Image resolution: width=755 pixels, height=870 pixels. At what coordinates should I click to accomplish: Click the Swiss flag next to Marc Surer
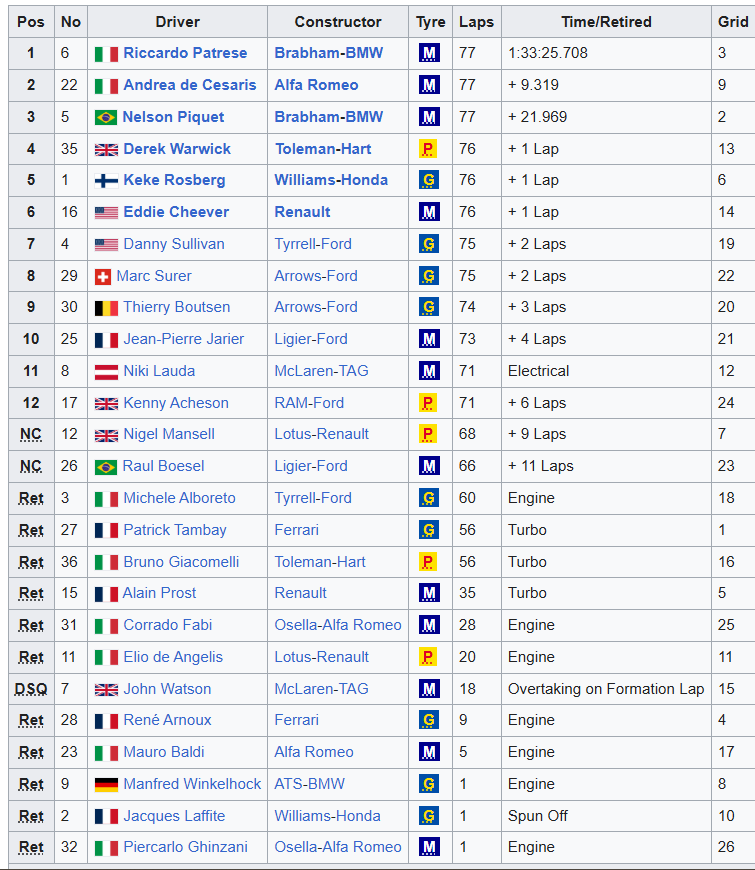pyautogui.click(x=103, y=277)
